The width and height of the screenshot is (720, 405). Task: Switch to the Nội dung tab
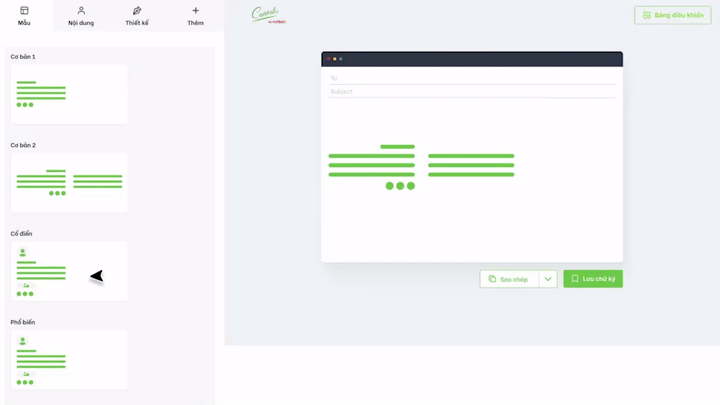[81, 16]
